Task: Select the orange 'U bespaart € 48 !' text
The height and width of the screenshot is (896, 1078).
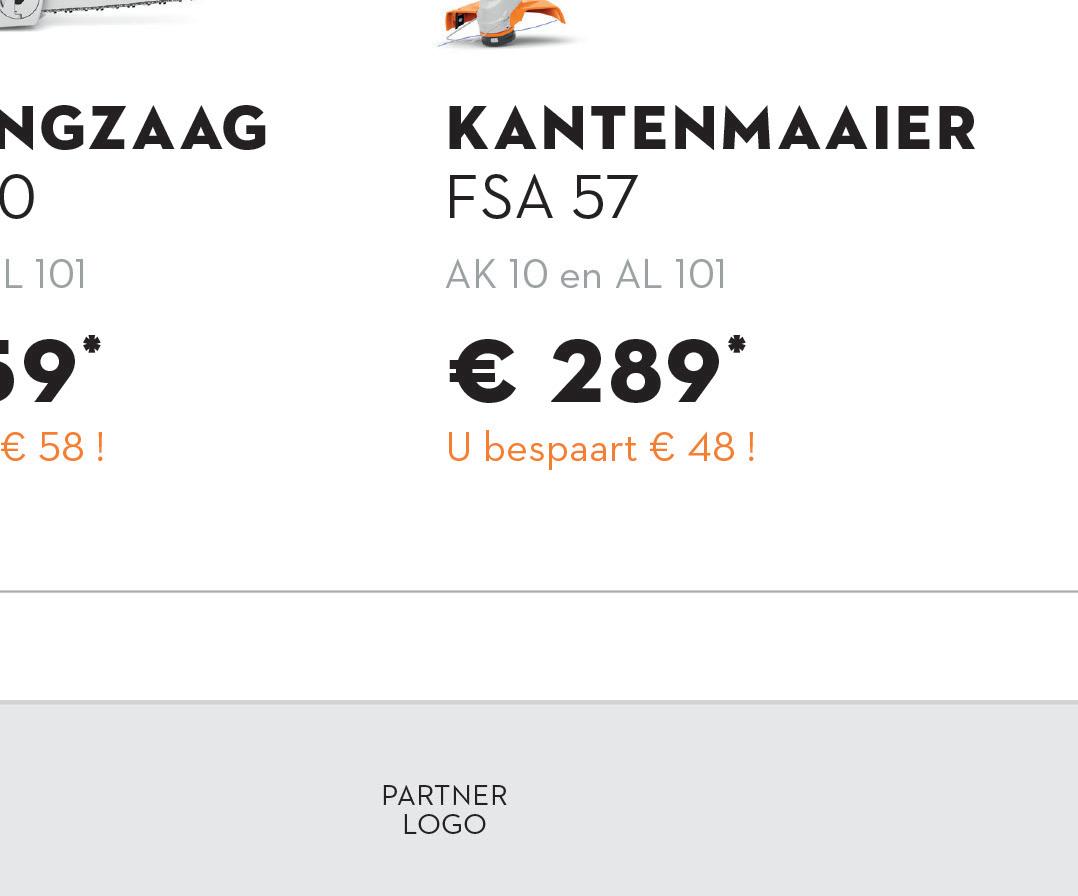Action: coord(600,448)
